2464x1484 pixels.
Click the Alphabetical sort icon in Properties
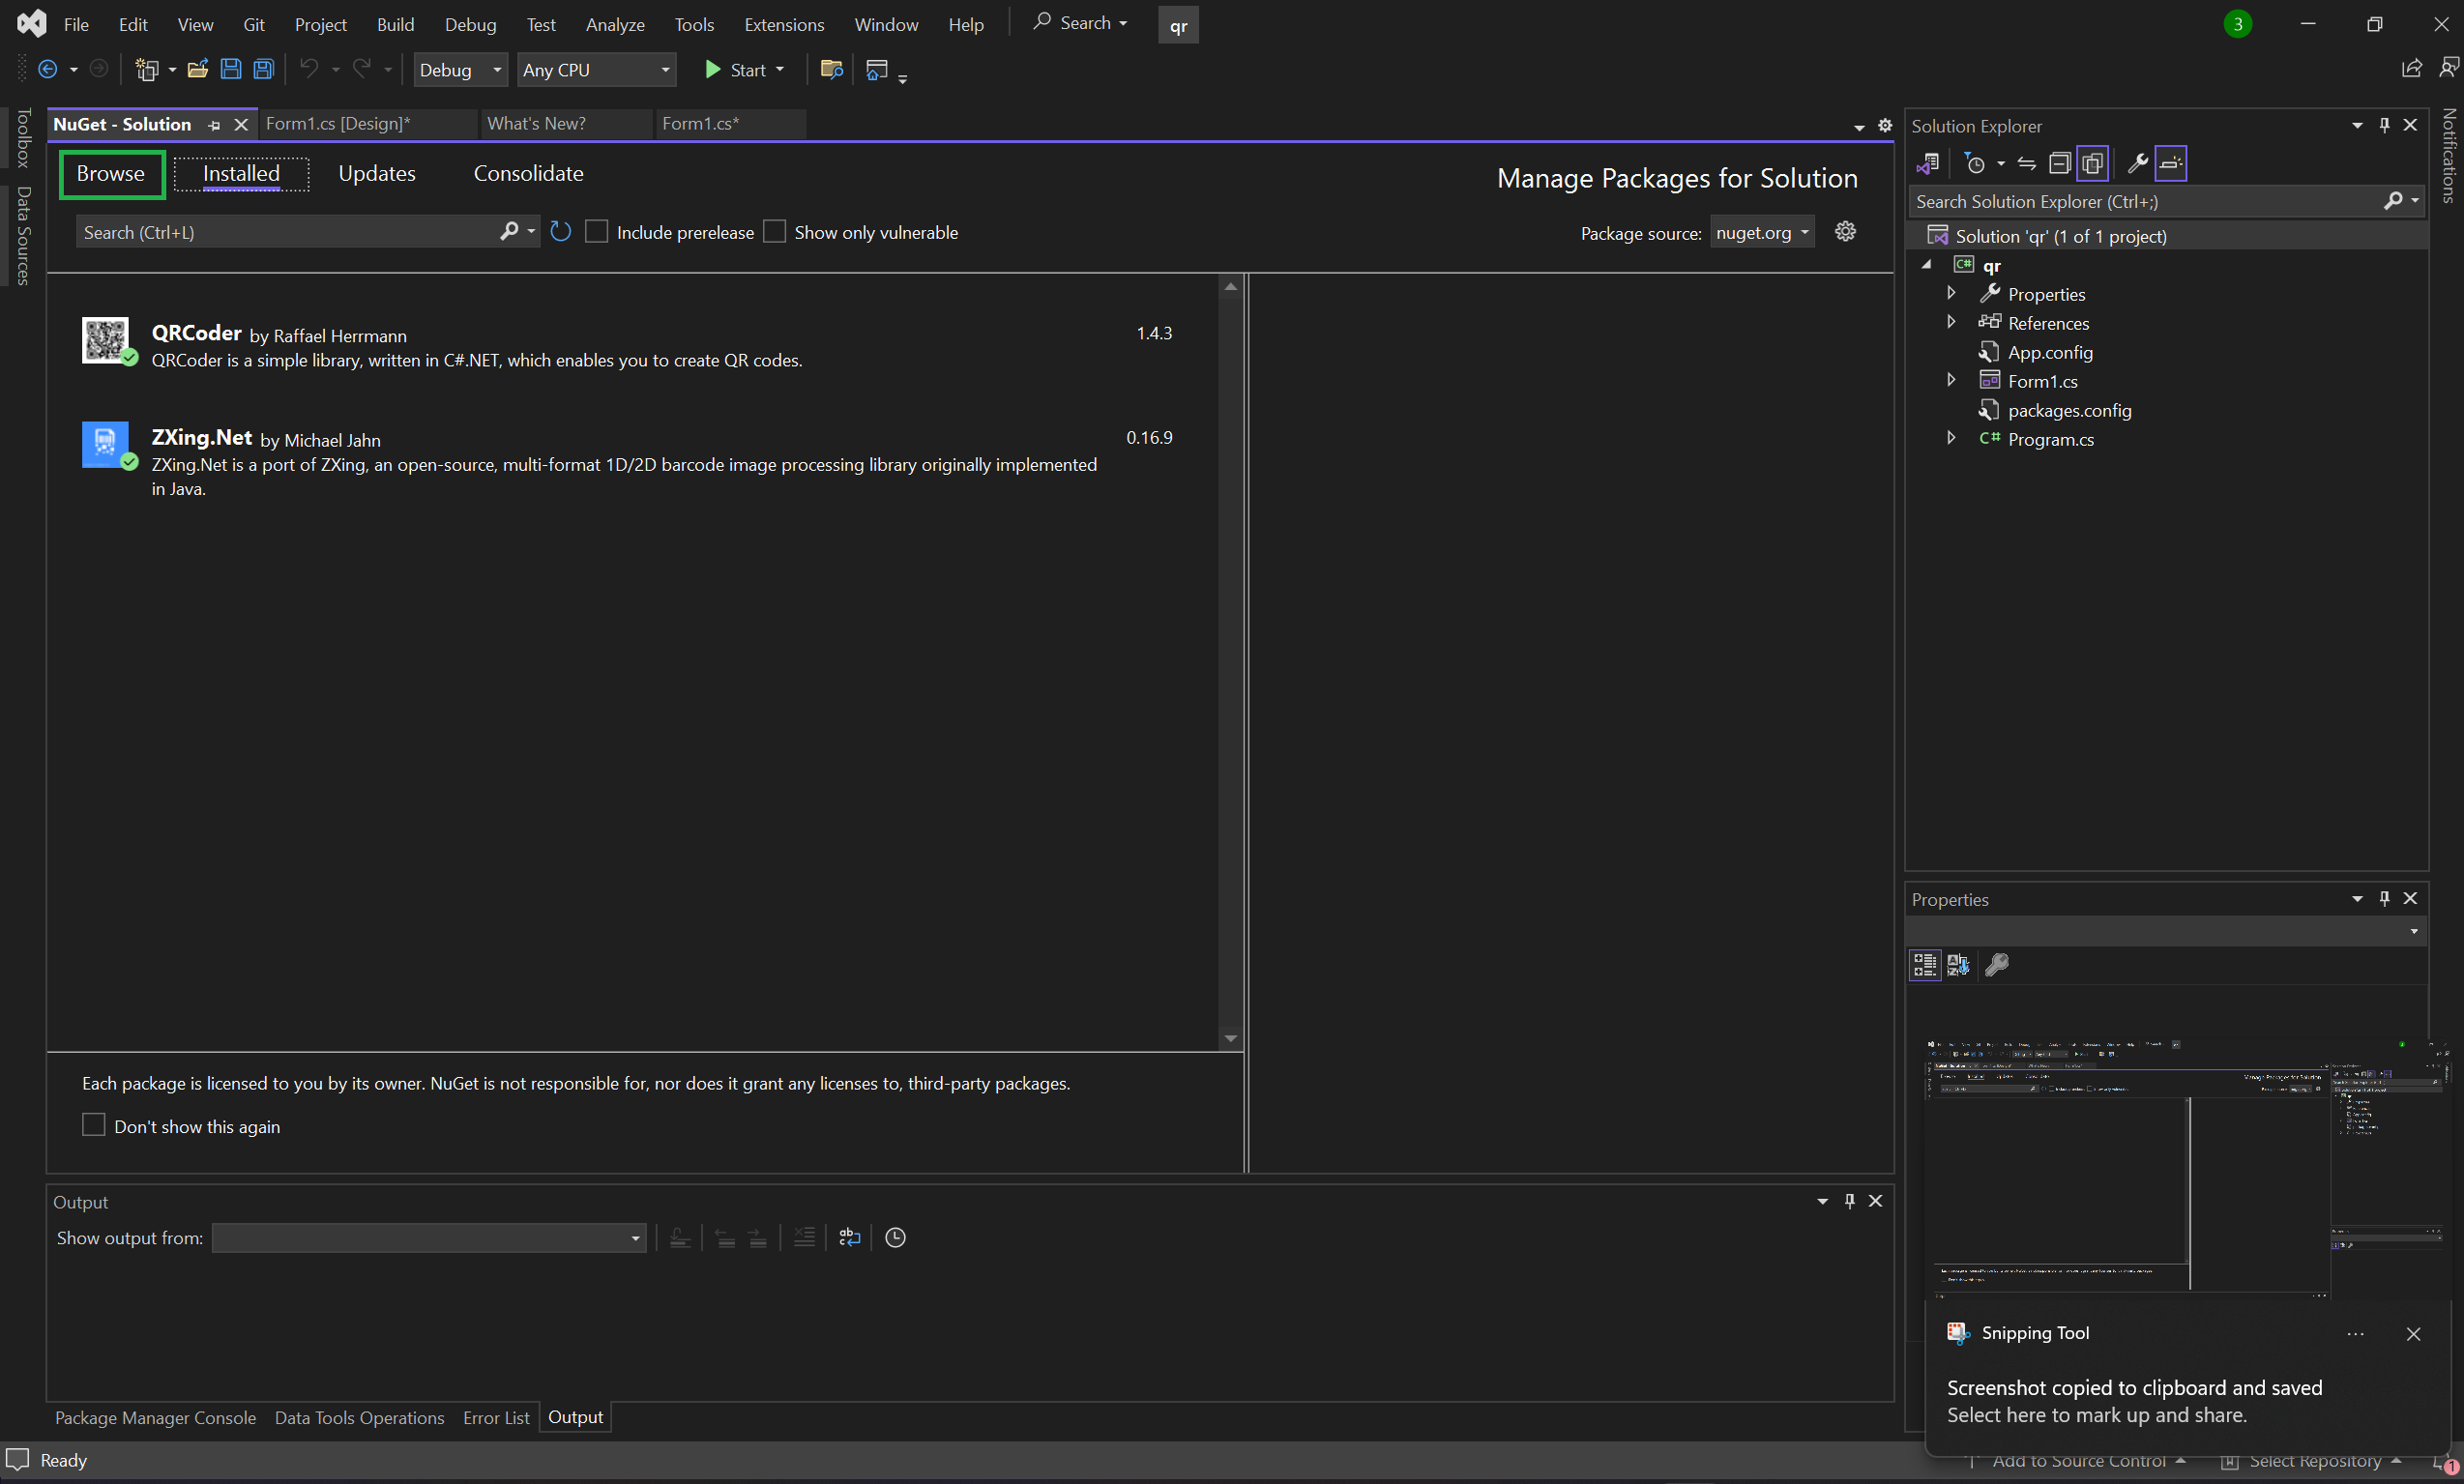click(1959, 964)
